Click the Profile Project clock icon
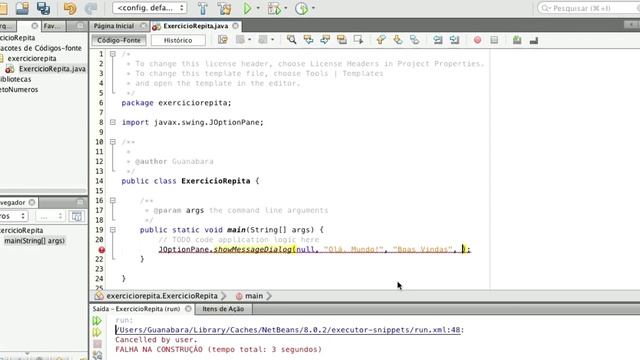The width and height of the screenshot is (640, 360). [301, 8]
